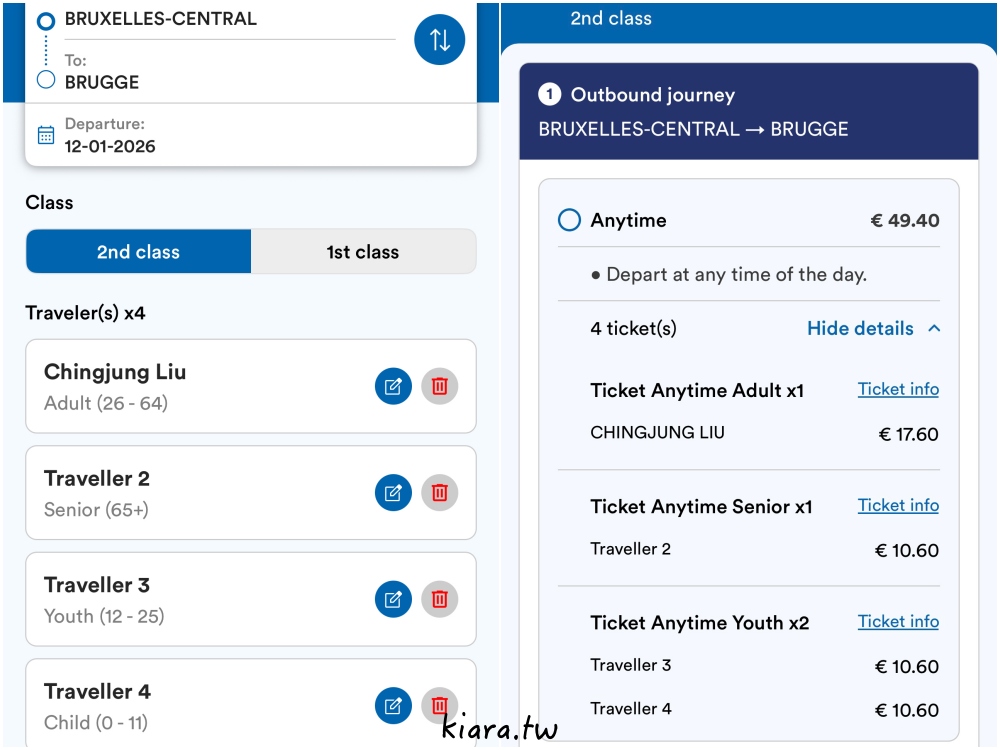Swap the origin and destination stations

[439, 39]
